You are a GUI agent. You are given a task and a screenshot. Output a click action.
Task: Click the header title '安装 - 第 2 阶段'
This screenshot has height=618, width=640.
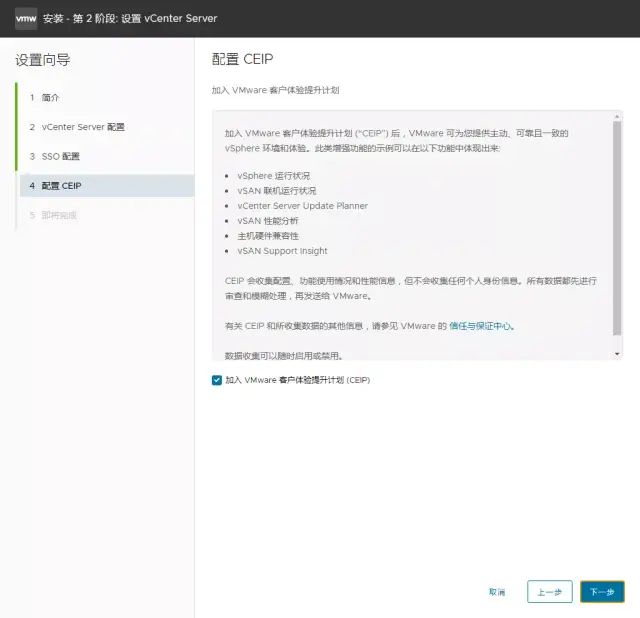pos(130,18)
